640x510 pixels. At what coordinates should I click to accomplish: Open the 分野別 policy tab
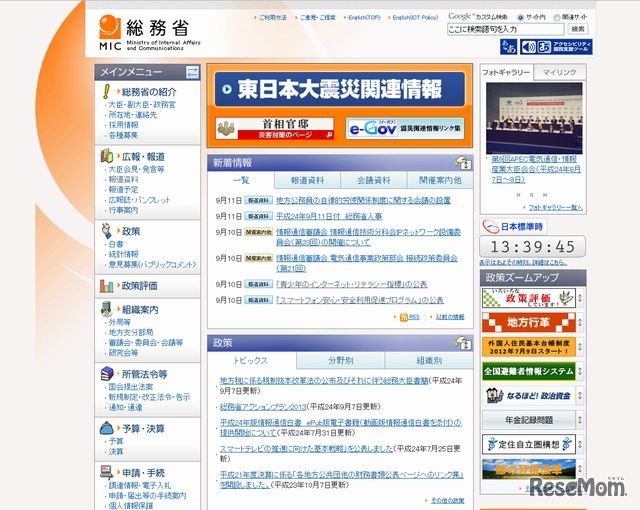click(341, 361)
